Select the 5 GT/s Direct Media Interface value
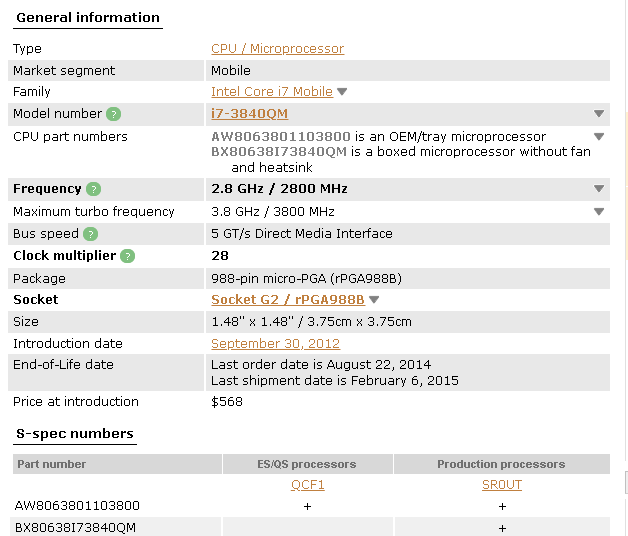628x536 pixels. (302, 234)
